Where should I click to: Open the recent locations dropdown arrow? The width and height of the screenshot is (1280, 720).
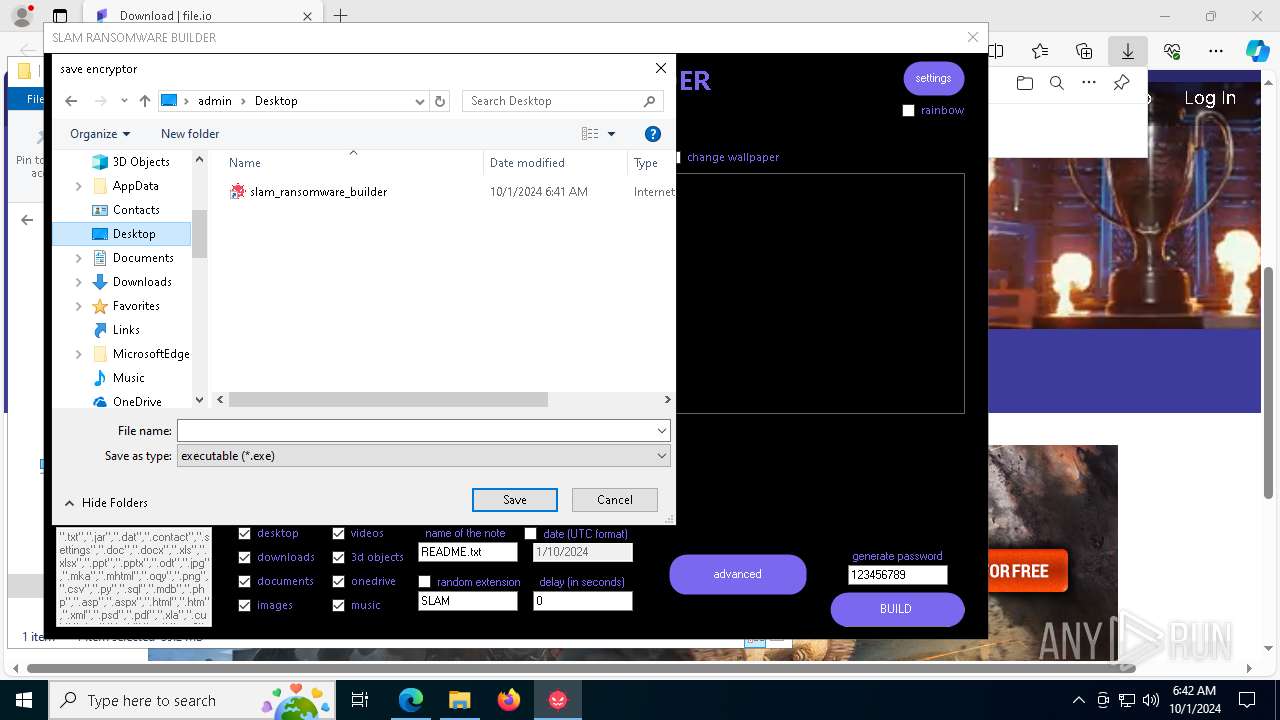124,101
